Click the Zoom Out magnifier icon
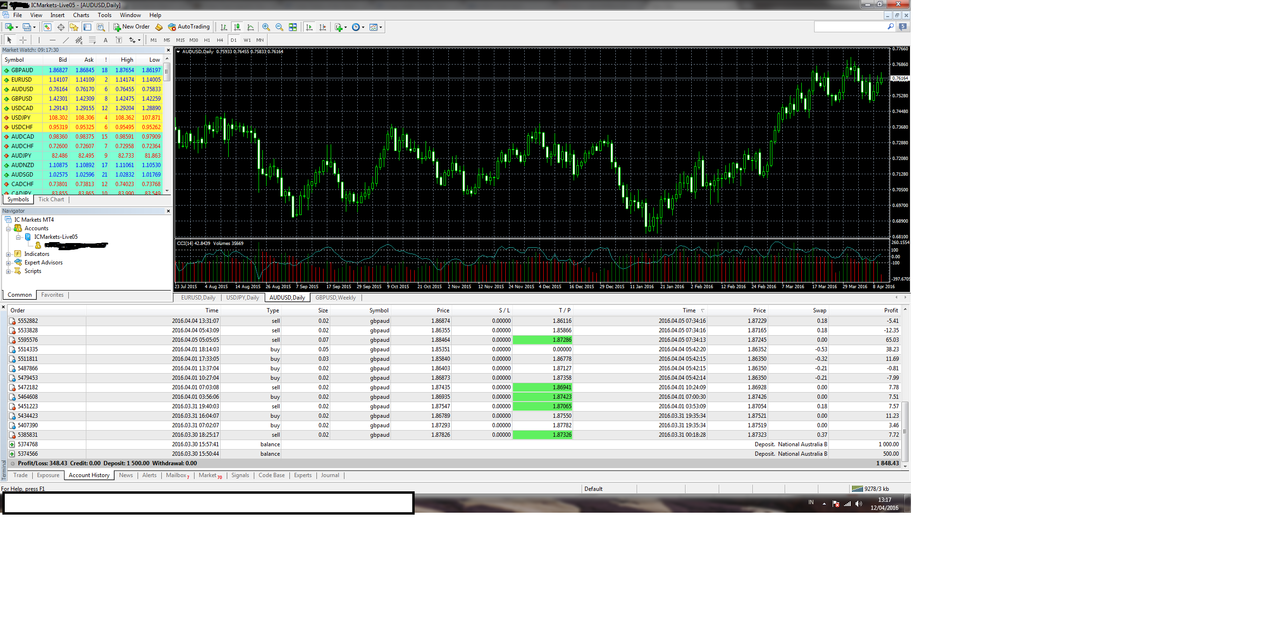Image resolution: width=1280 pixels, height=620 pixels. 279,27
